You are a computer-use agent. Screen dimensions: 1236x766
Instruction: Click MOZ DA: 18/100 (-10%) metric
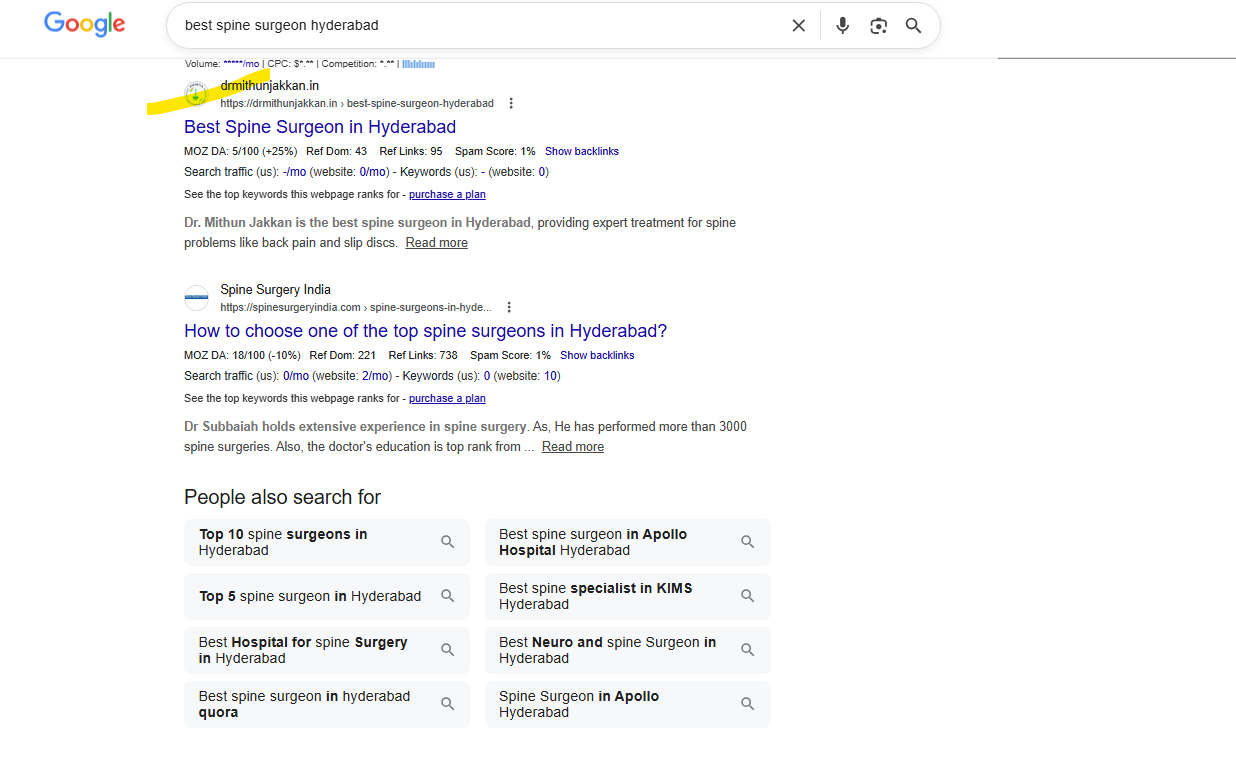click(x=241, y=355)
